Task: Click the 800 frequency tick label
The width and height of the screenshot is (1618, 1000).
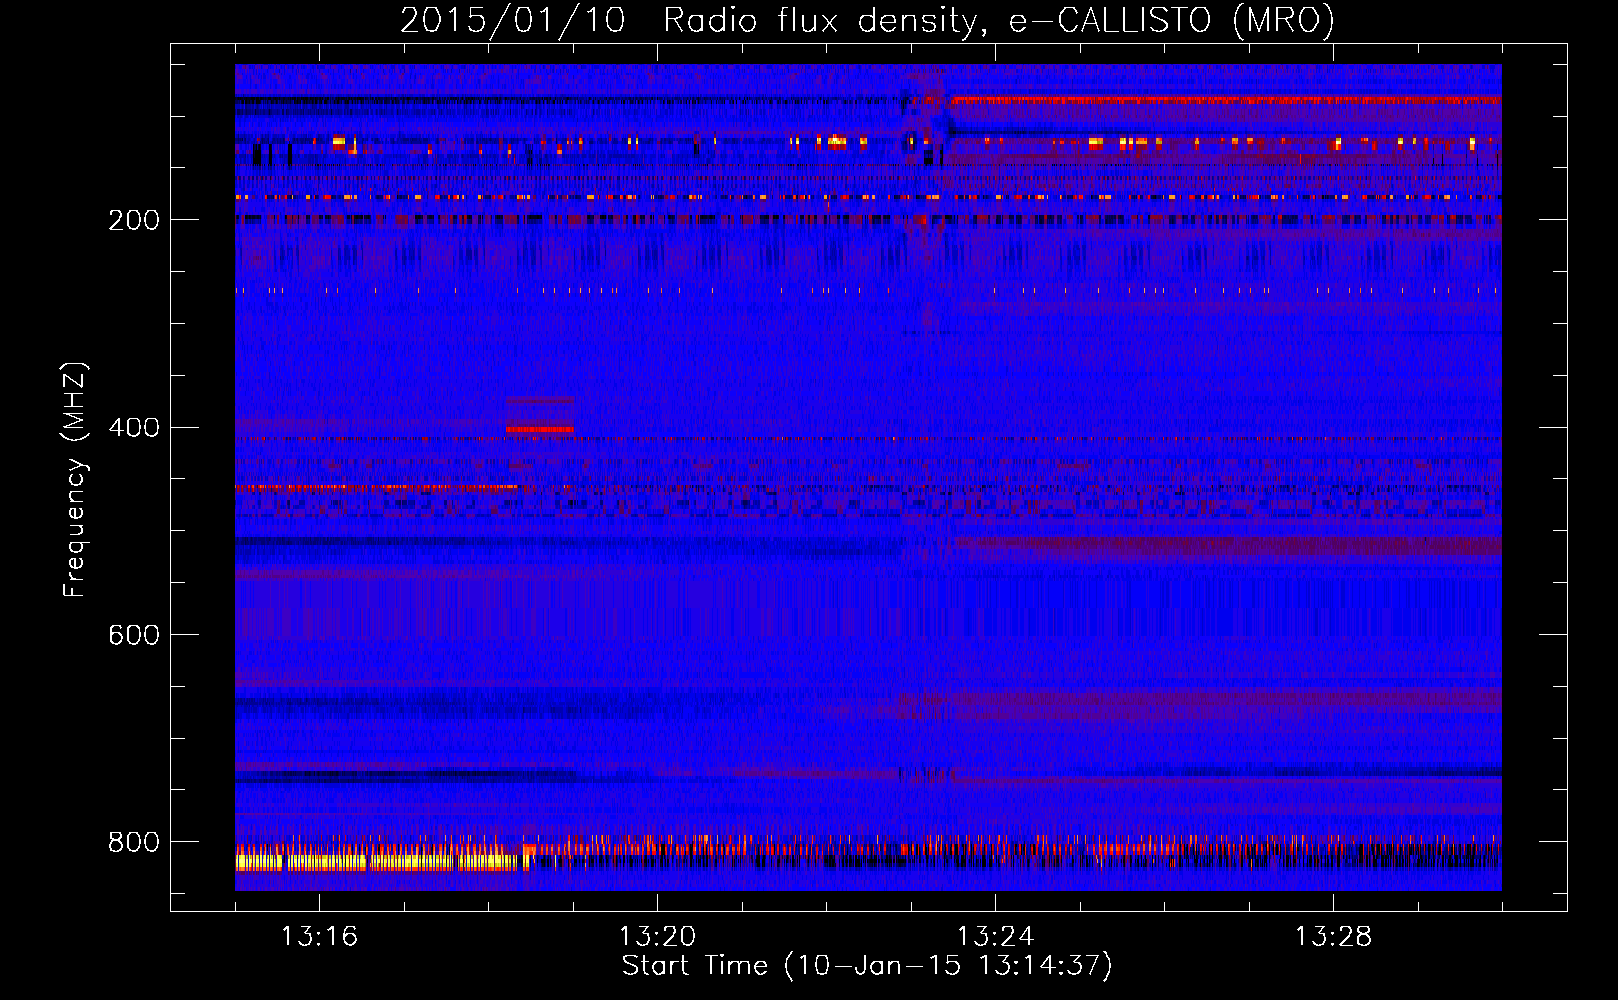Action: click(x=134, y=843)
